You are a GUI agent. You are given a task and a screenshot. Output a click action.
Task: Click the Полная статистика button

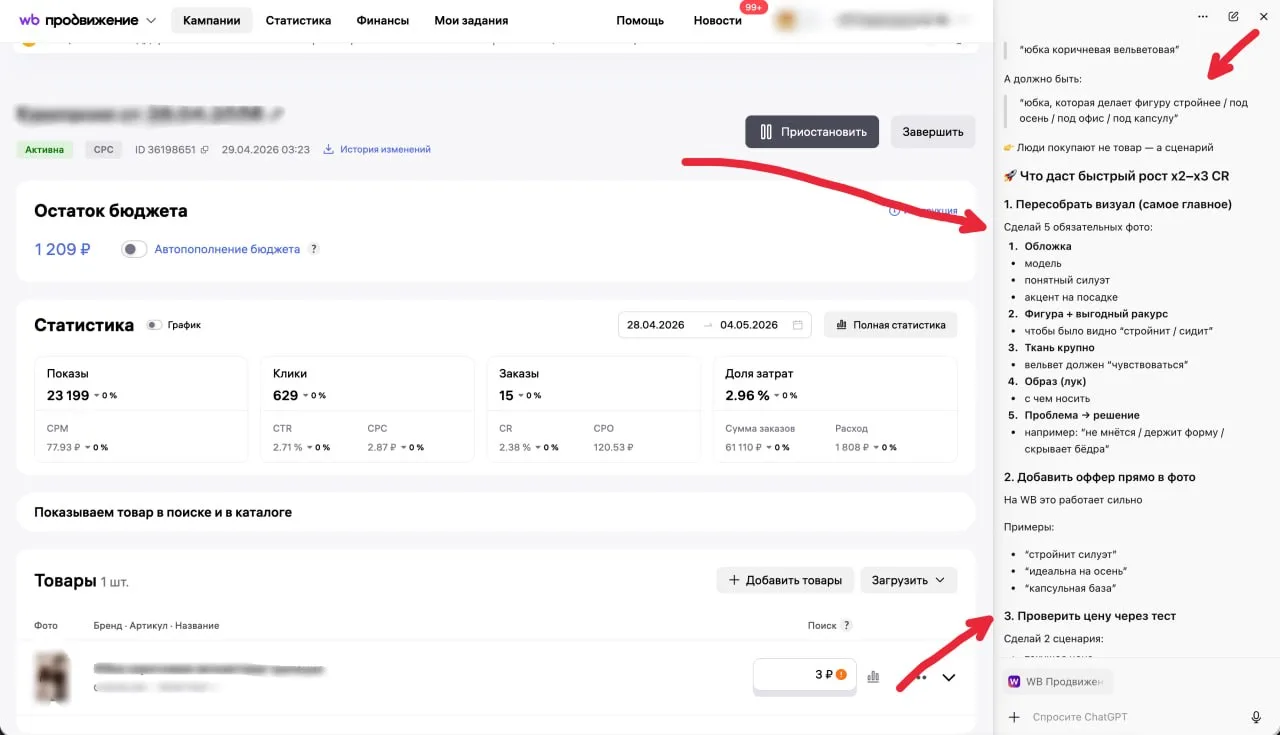[890, 325]
